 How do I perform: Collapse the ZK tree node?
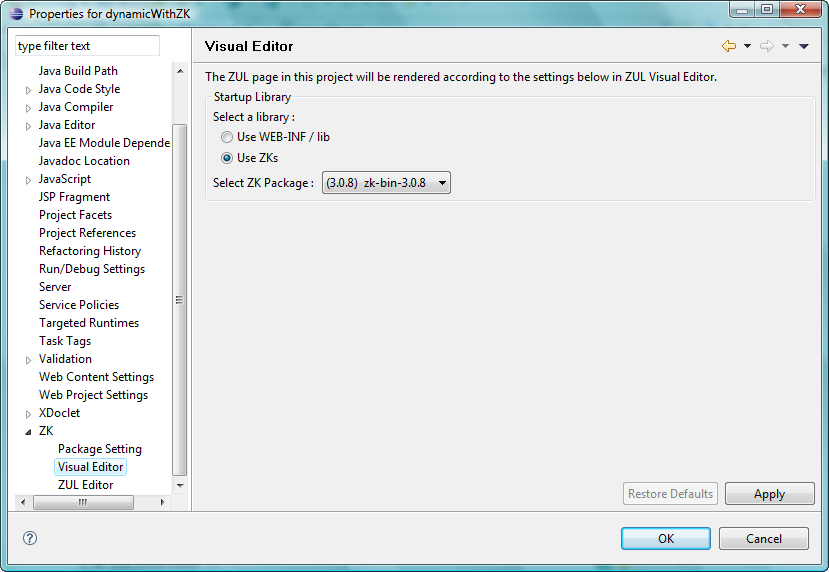[29, 432]
